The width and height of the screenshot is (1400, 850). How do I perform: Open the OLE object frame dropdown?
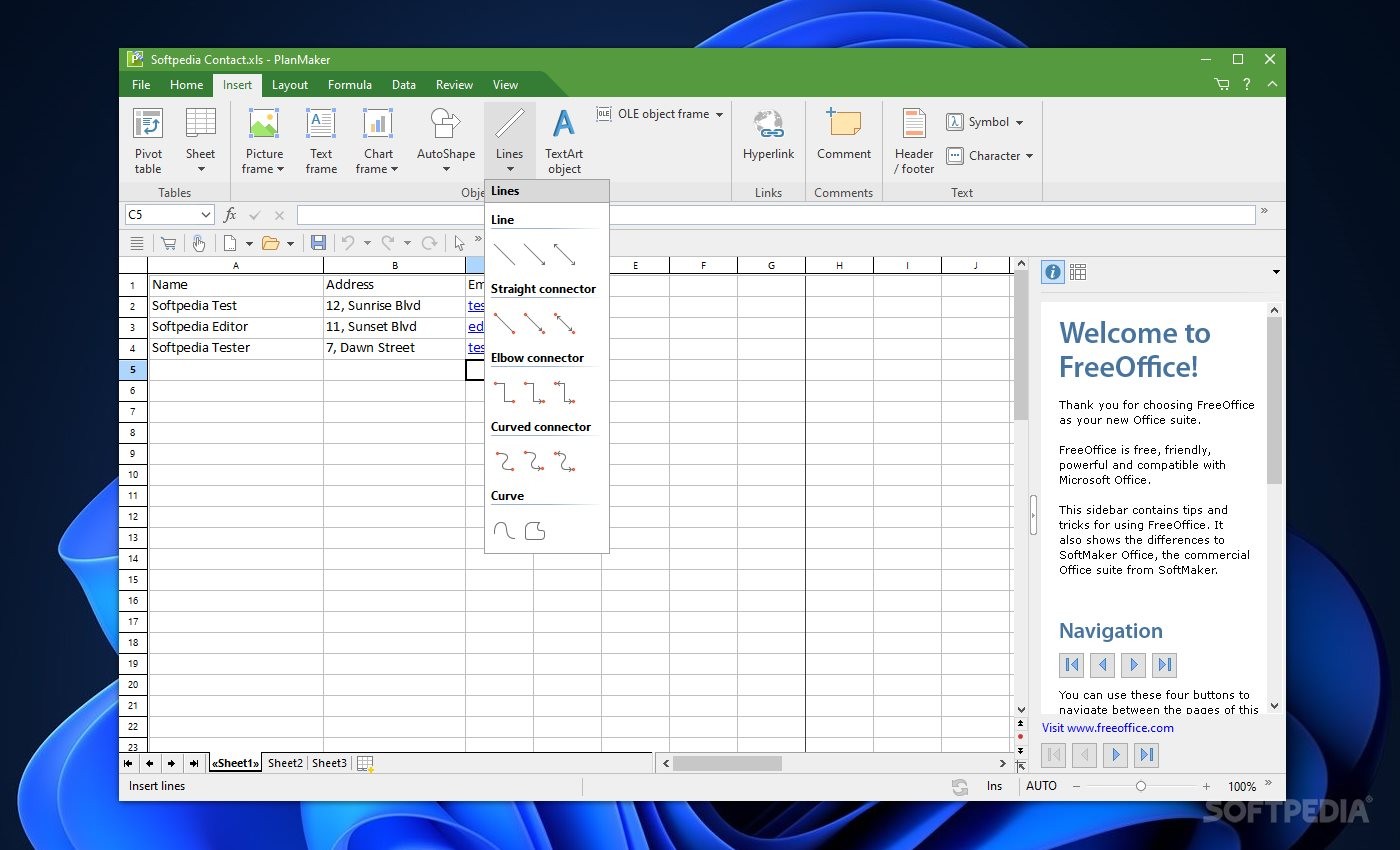coord(718,115)
